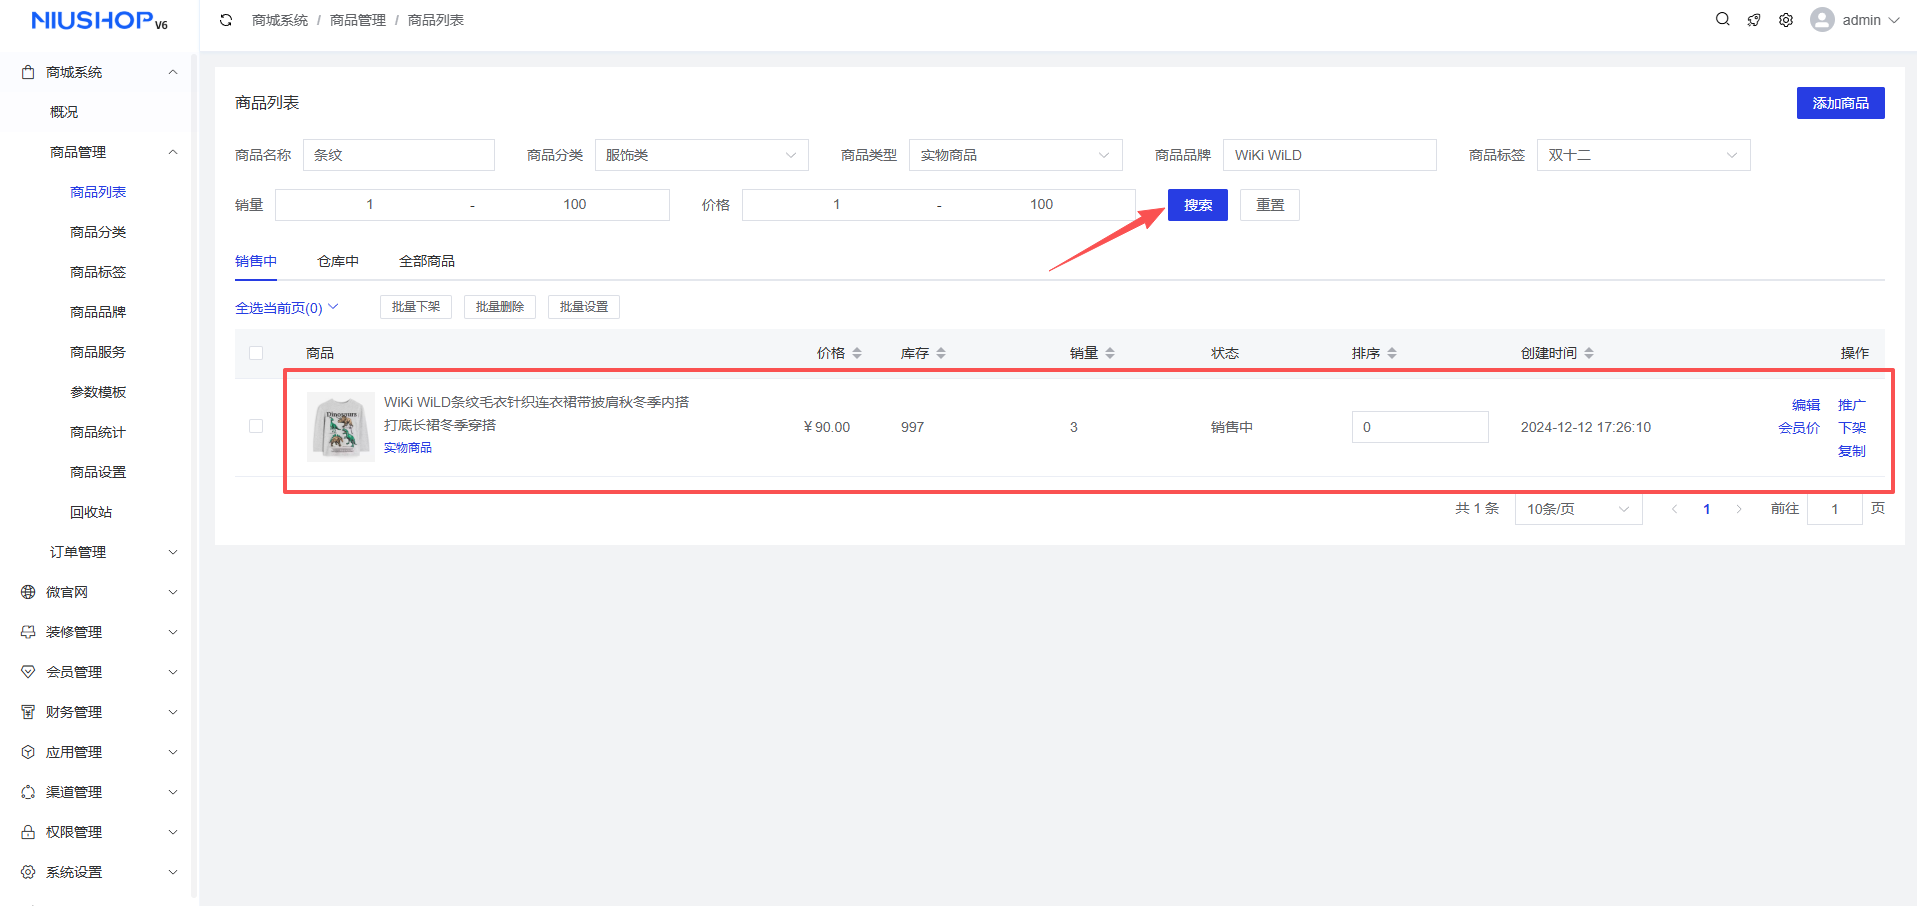Click the admin user avatar icon
The image size is (1917, 906).
pyautogui.click(x=1822, y=20)
